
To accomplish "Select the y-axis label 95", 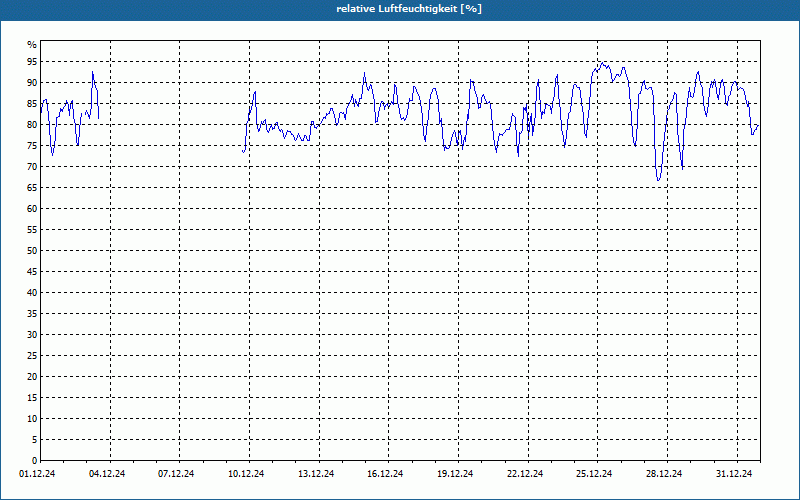I will click(x=32, y=62).
